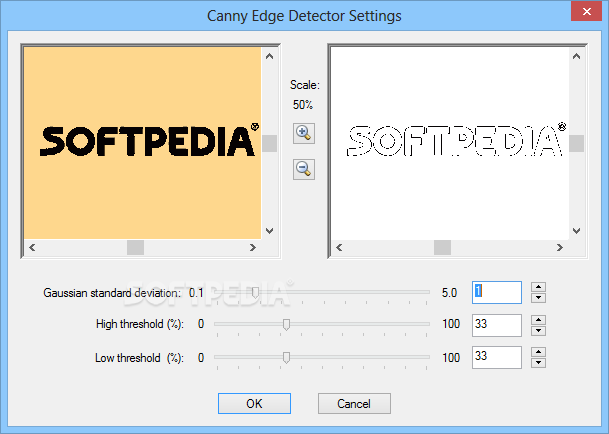This screenshot has height=434, width=609.
Task: Zoom in with the magnifier plus icon
Action: click(x=304, y=133)
